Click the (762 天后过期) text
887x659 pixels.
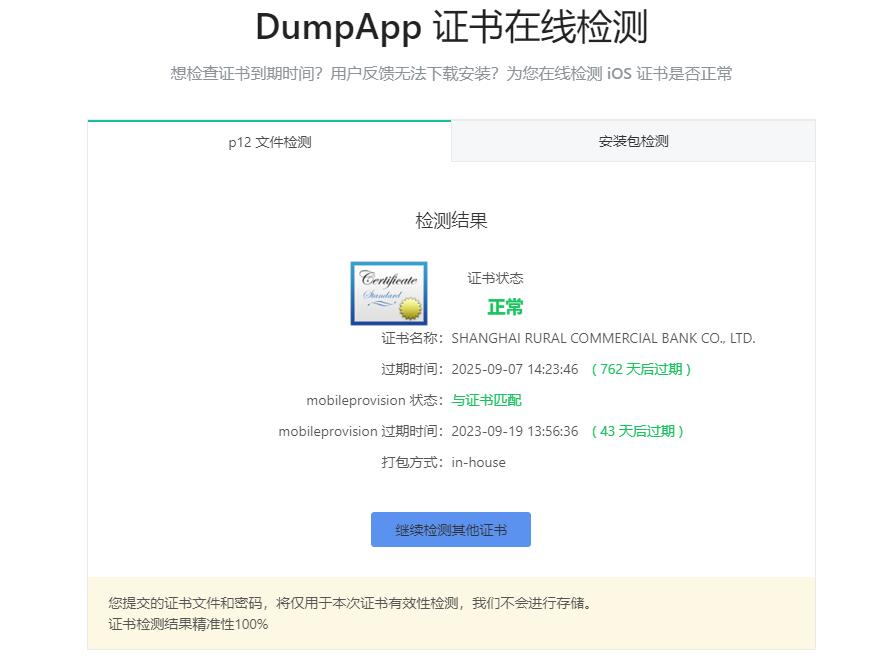[641, 369]
